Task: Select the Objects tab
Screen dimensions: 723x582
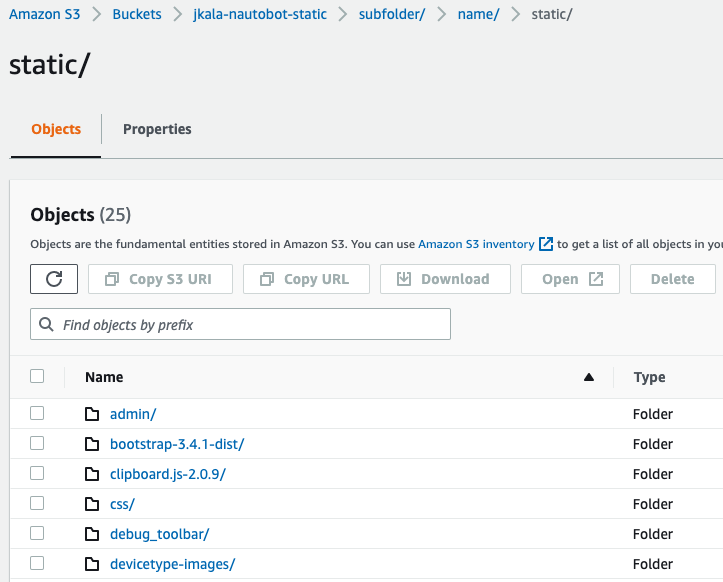Action: (x=56, y=129)
